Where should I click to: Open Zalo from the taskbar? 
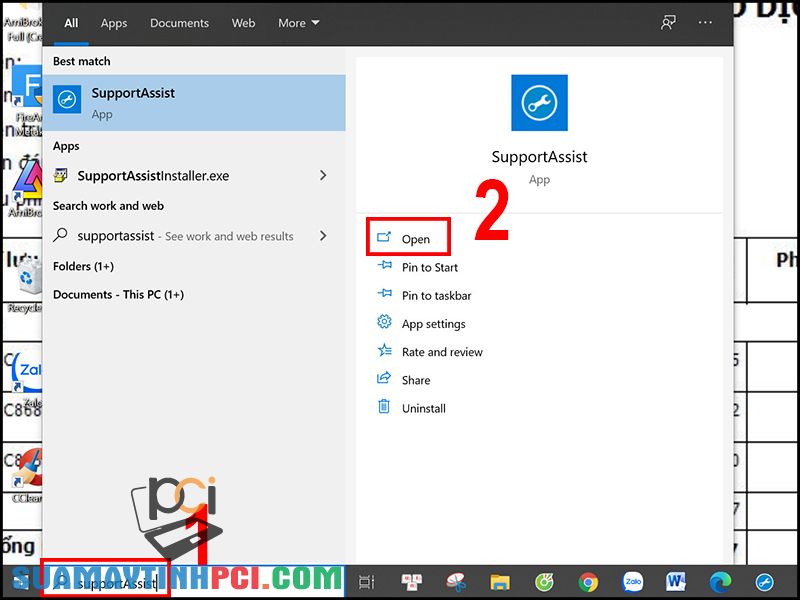pos(633,581)
